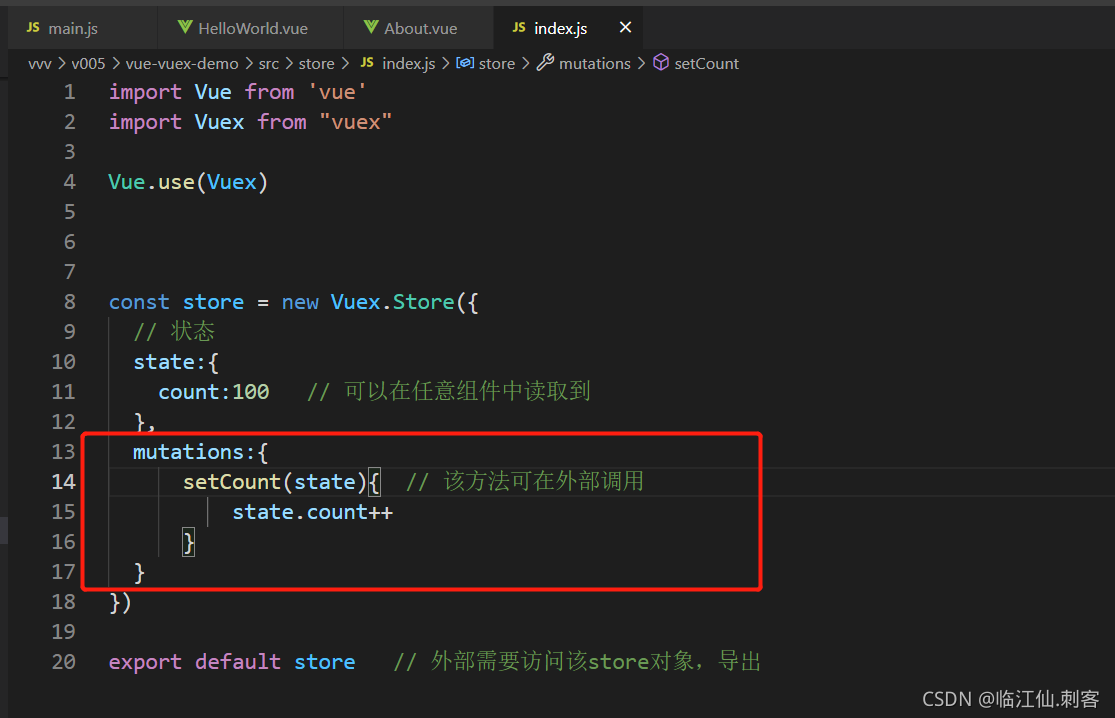Click setCount(state) on line 14
The height and width of the screenshot is (718, 1115).
coord(274,482)
